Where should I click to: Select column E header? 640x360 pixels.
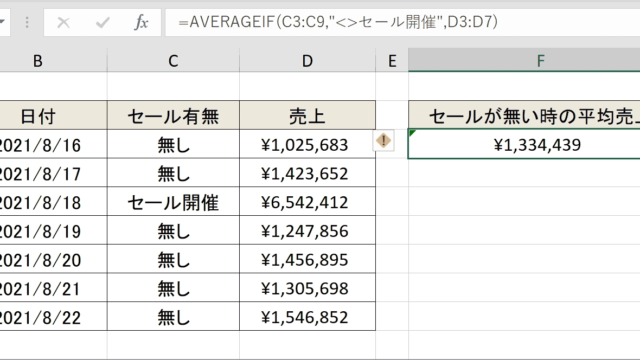pos(392,61)
